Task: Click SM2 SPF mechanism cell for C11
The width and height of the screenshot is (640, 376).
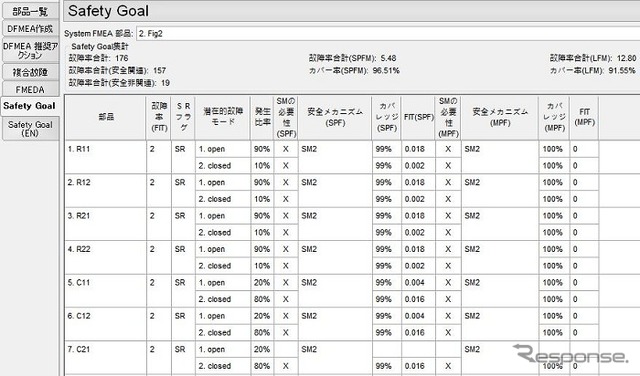Action: (335, 291)
